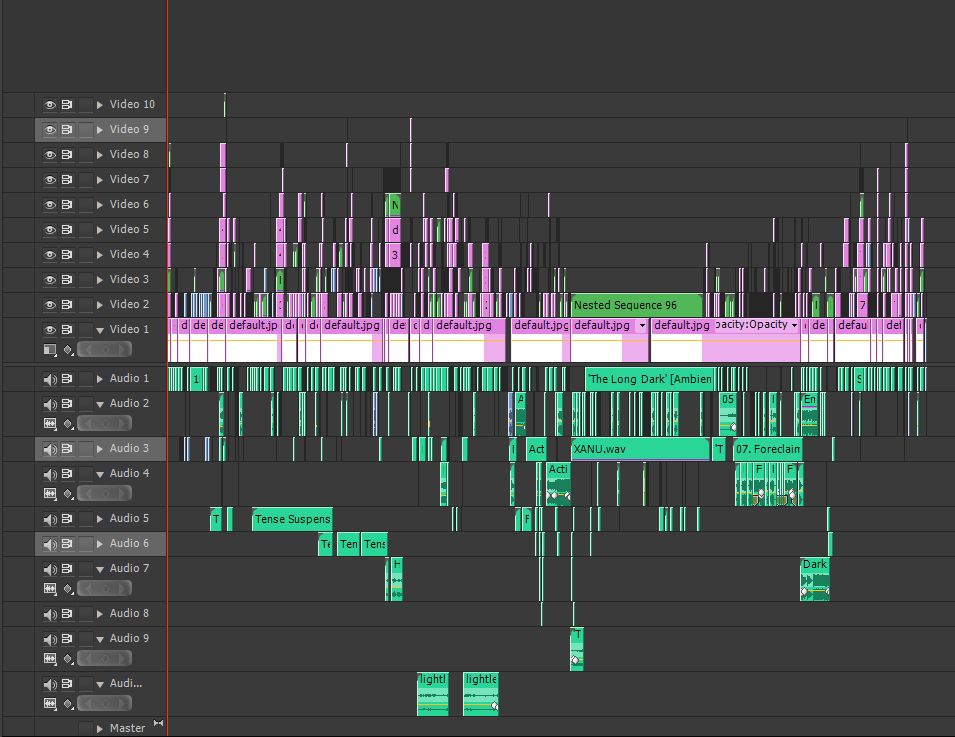The height and width of the screenshot is (737, 955).
Task: Select the 07. Foreclaim audio clip
Action: (x=768, y=449)
